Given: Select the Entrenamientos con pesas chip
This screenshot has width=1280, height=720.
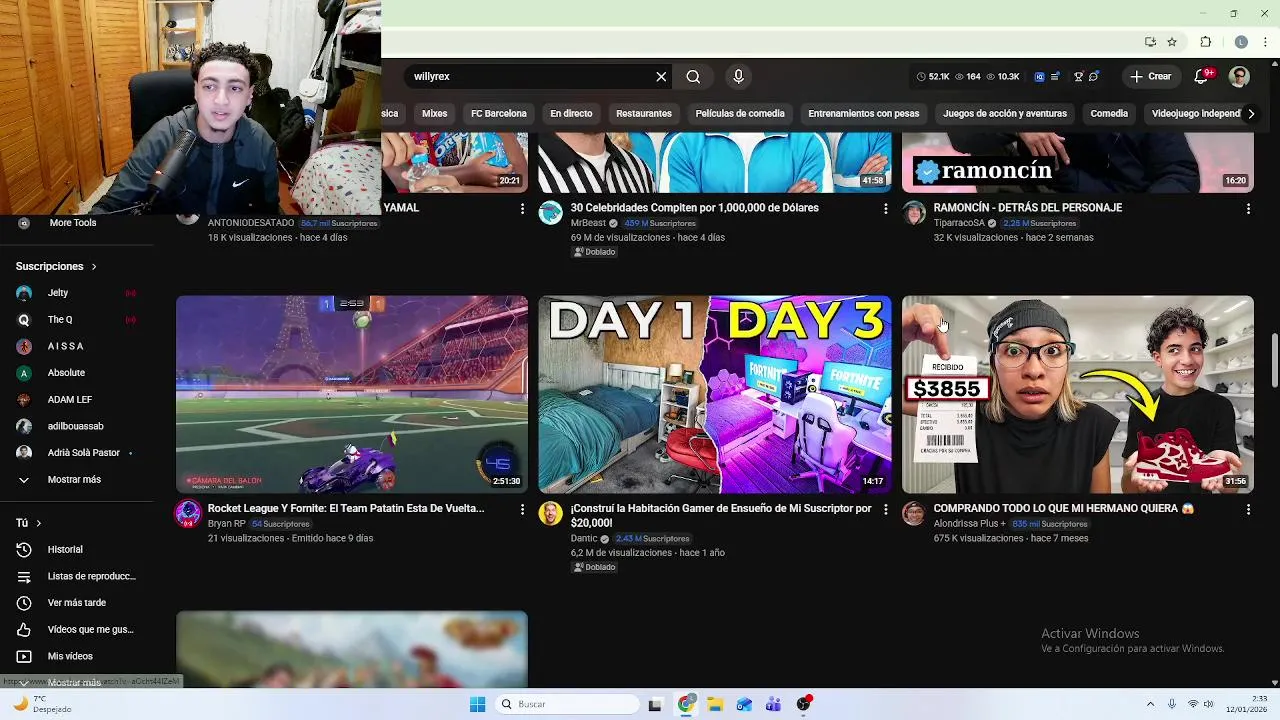Looking at the screenshot, I should click(x=864, y=114).
